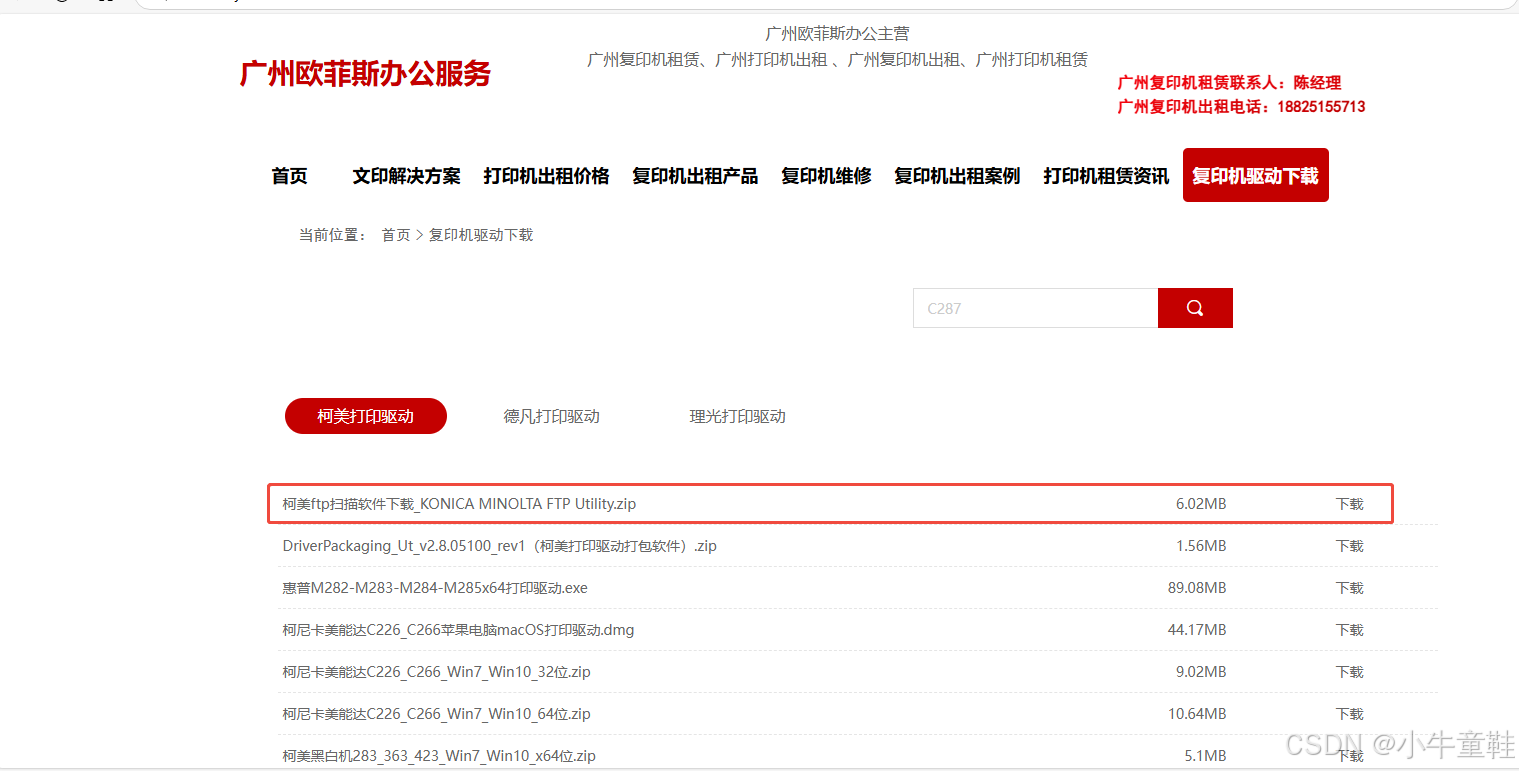Image resolution: width=1519 pixels, height=771 pixels.
Task: Open DriverPackaging_Ut_v2.8.05100_rev1 file name
Action: pyautogui.click(x=499, y=546)
